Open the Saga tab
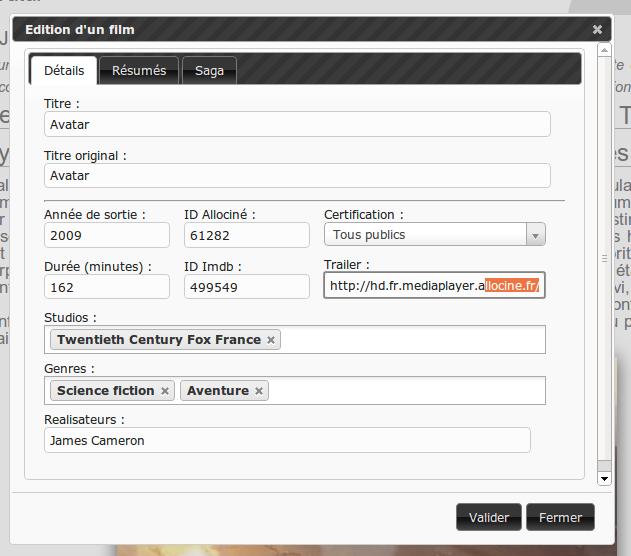 click(x=209, y=70)
